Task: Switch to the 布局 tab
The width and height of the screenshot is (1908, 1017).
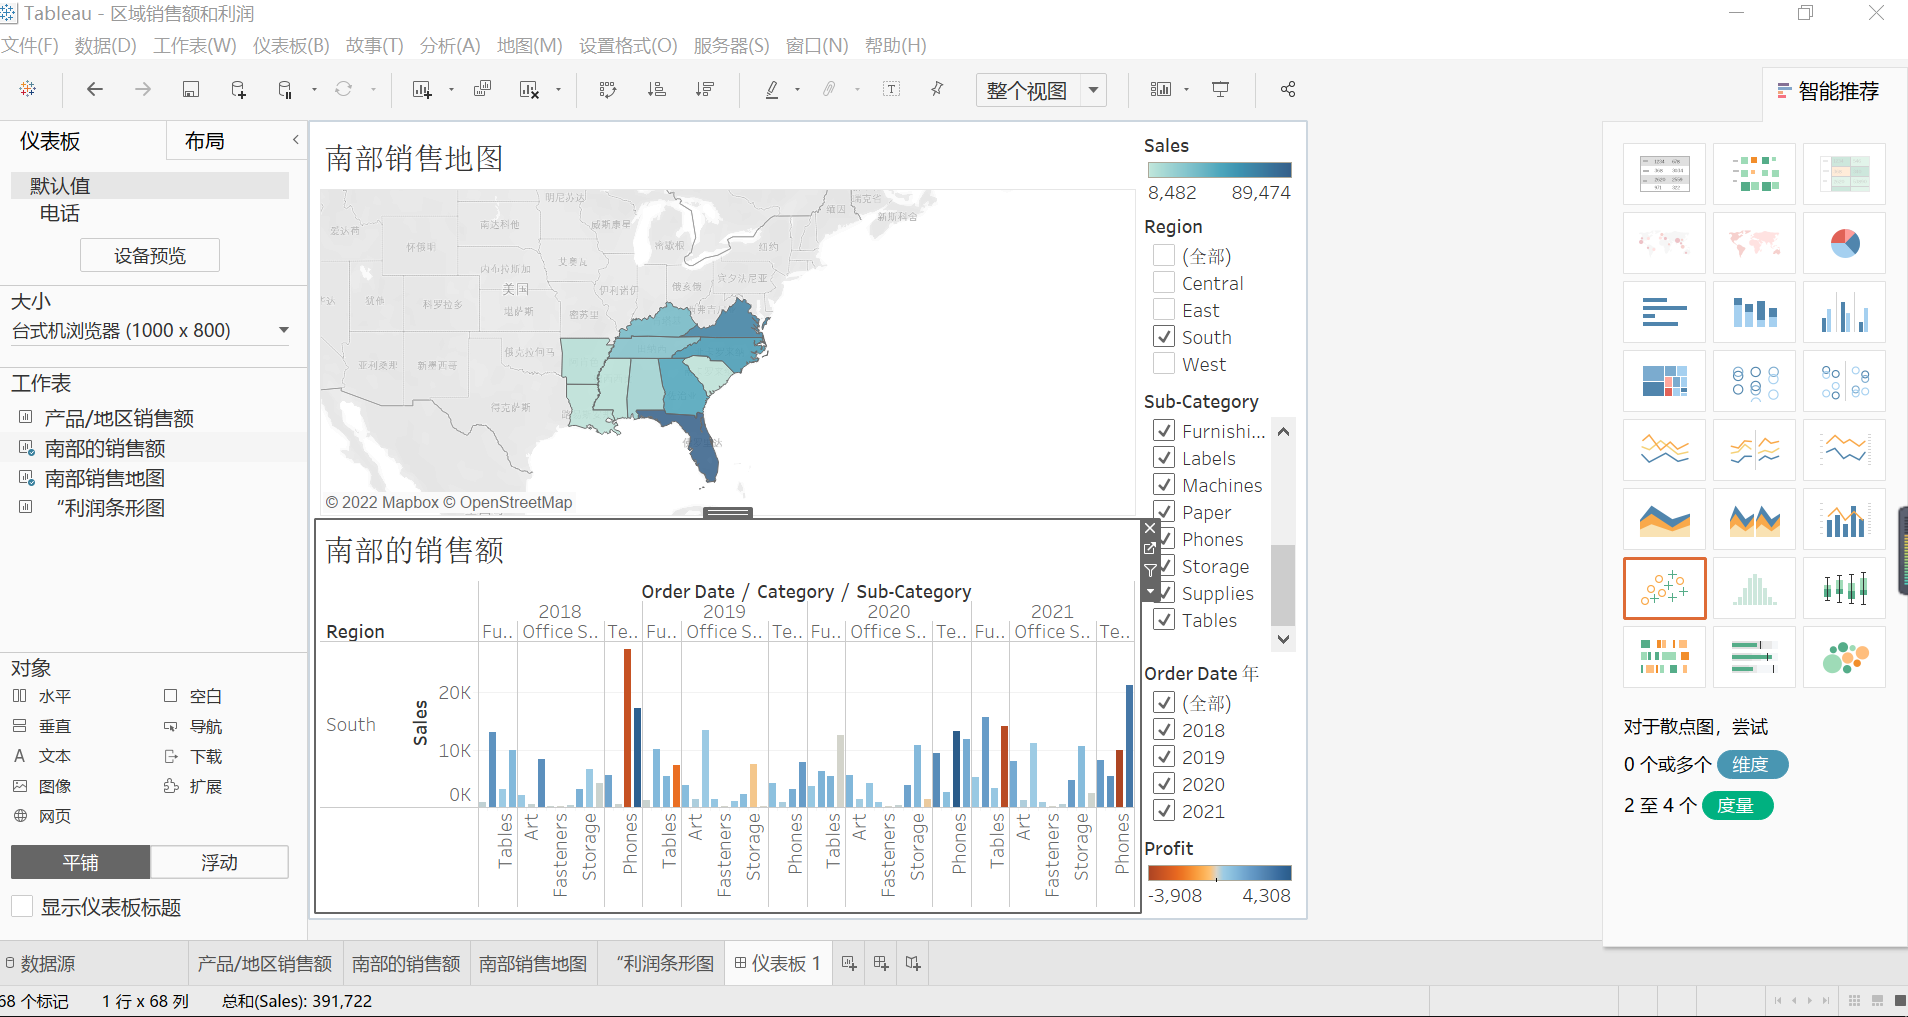Action: pyautogui.click(x=205, y=141)
